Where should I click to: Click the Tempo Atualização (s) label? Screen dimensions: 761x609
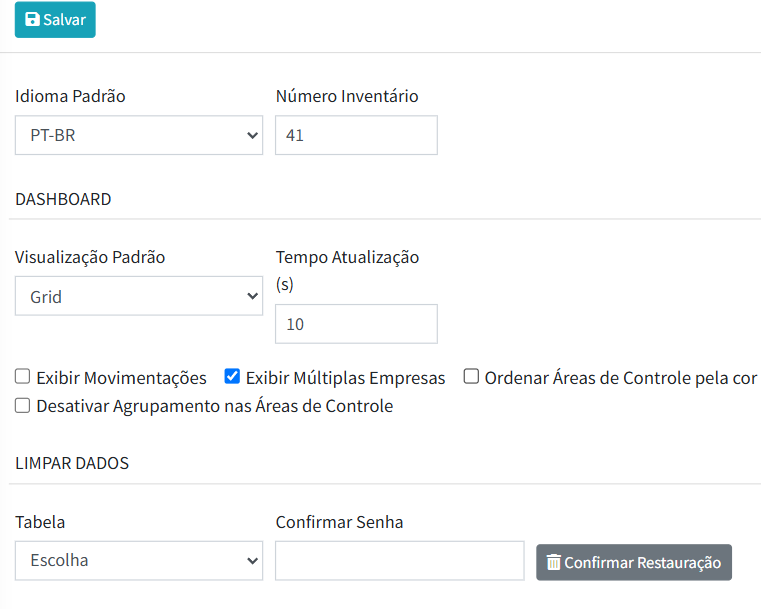coord(347,258)
